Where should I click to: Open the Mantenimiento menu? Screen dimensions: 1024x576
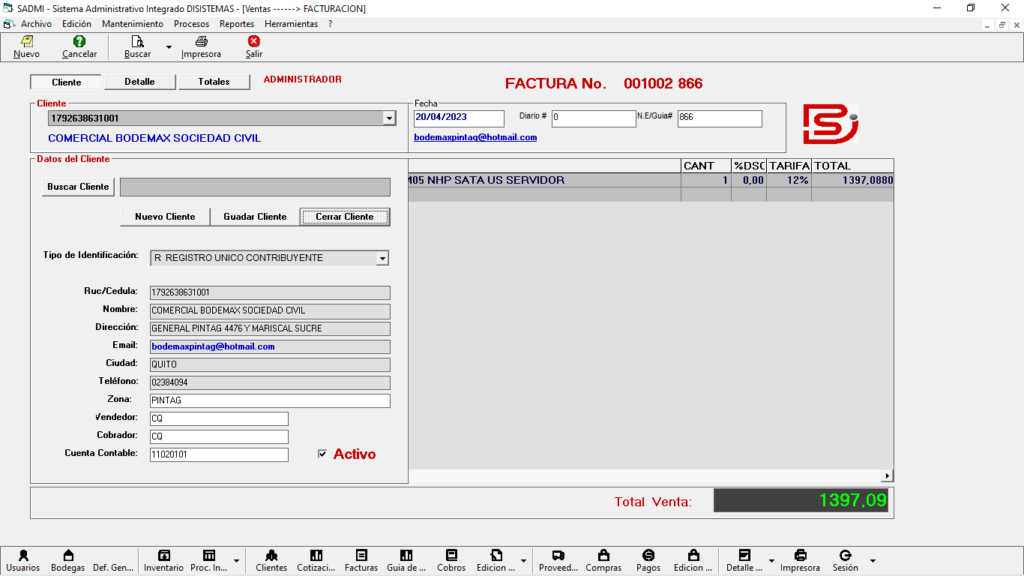(x=133, y=24)
